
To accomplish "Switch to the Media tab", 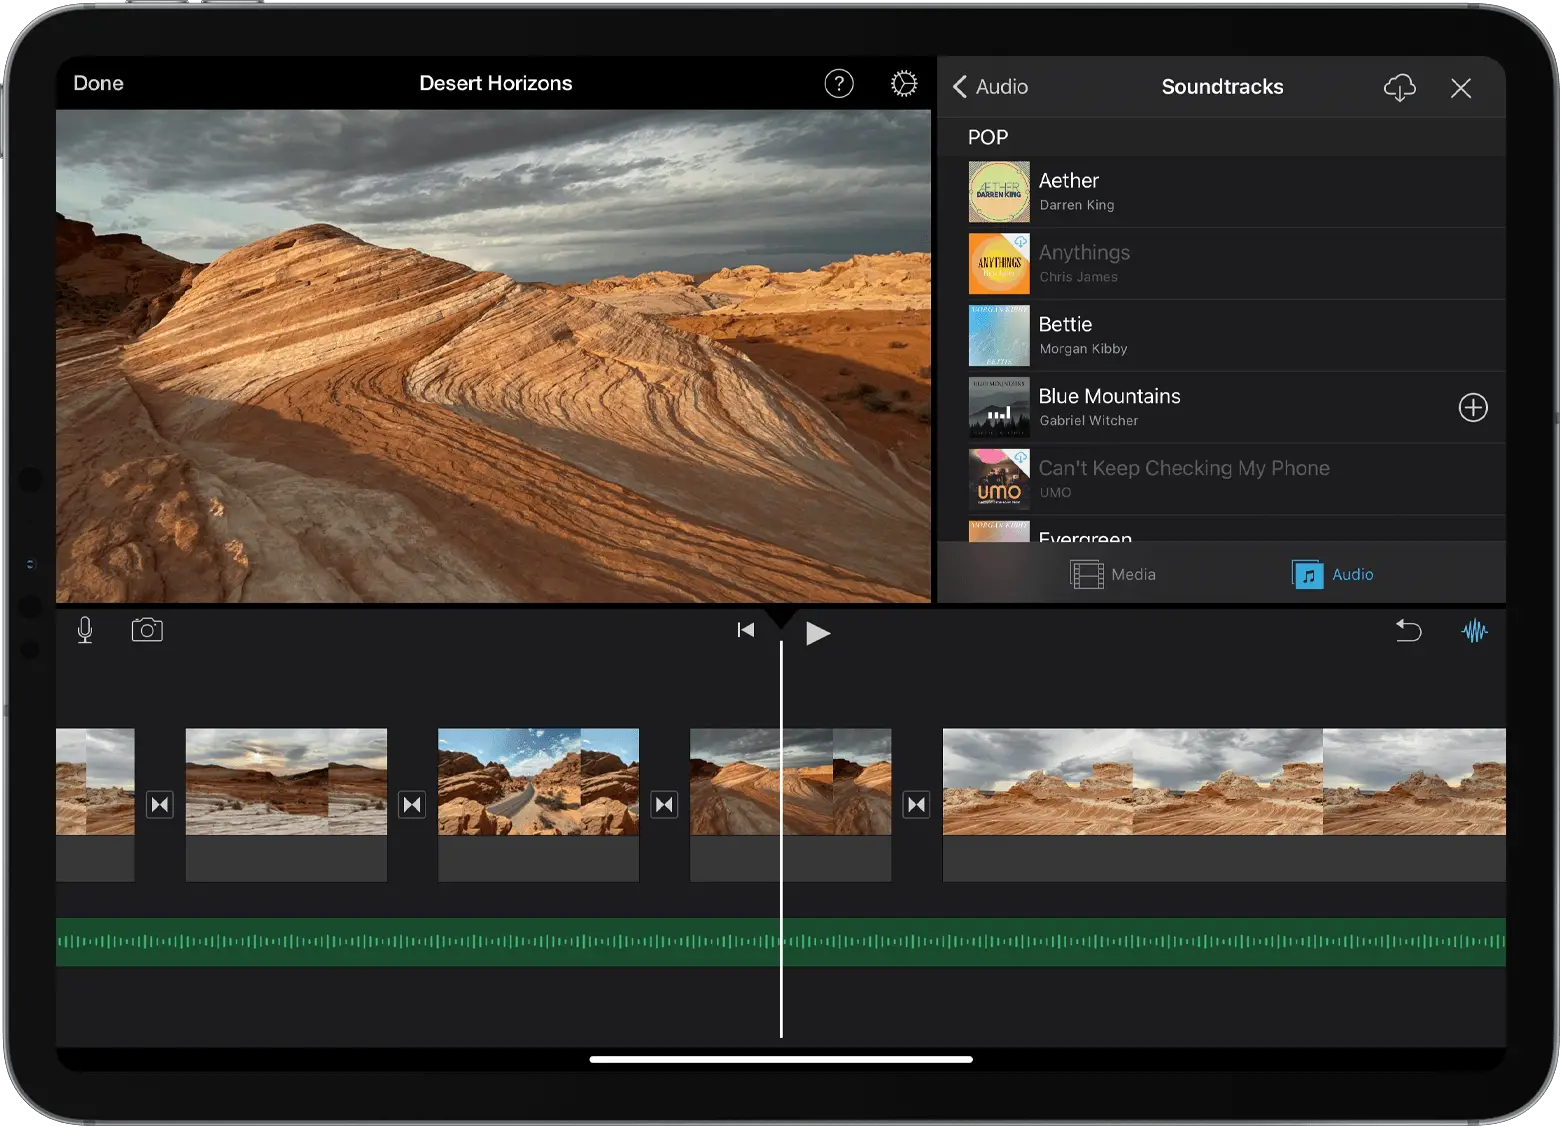I will 1114,573.
